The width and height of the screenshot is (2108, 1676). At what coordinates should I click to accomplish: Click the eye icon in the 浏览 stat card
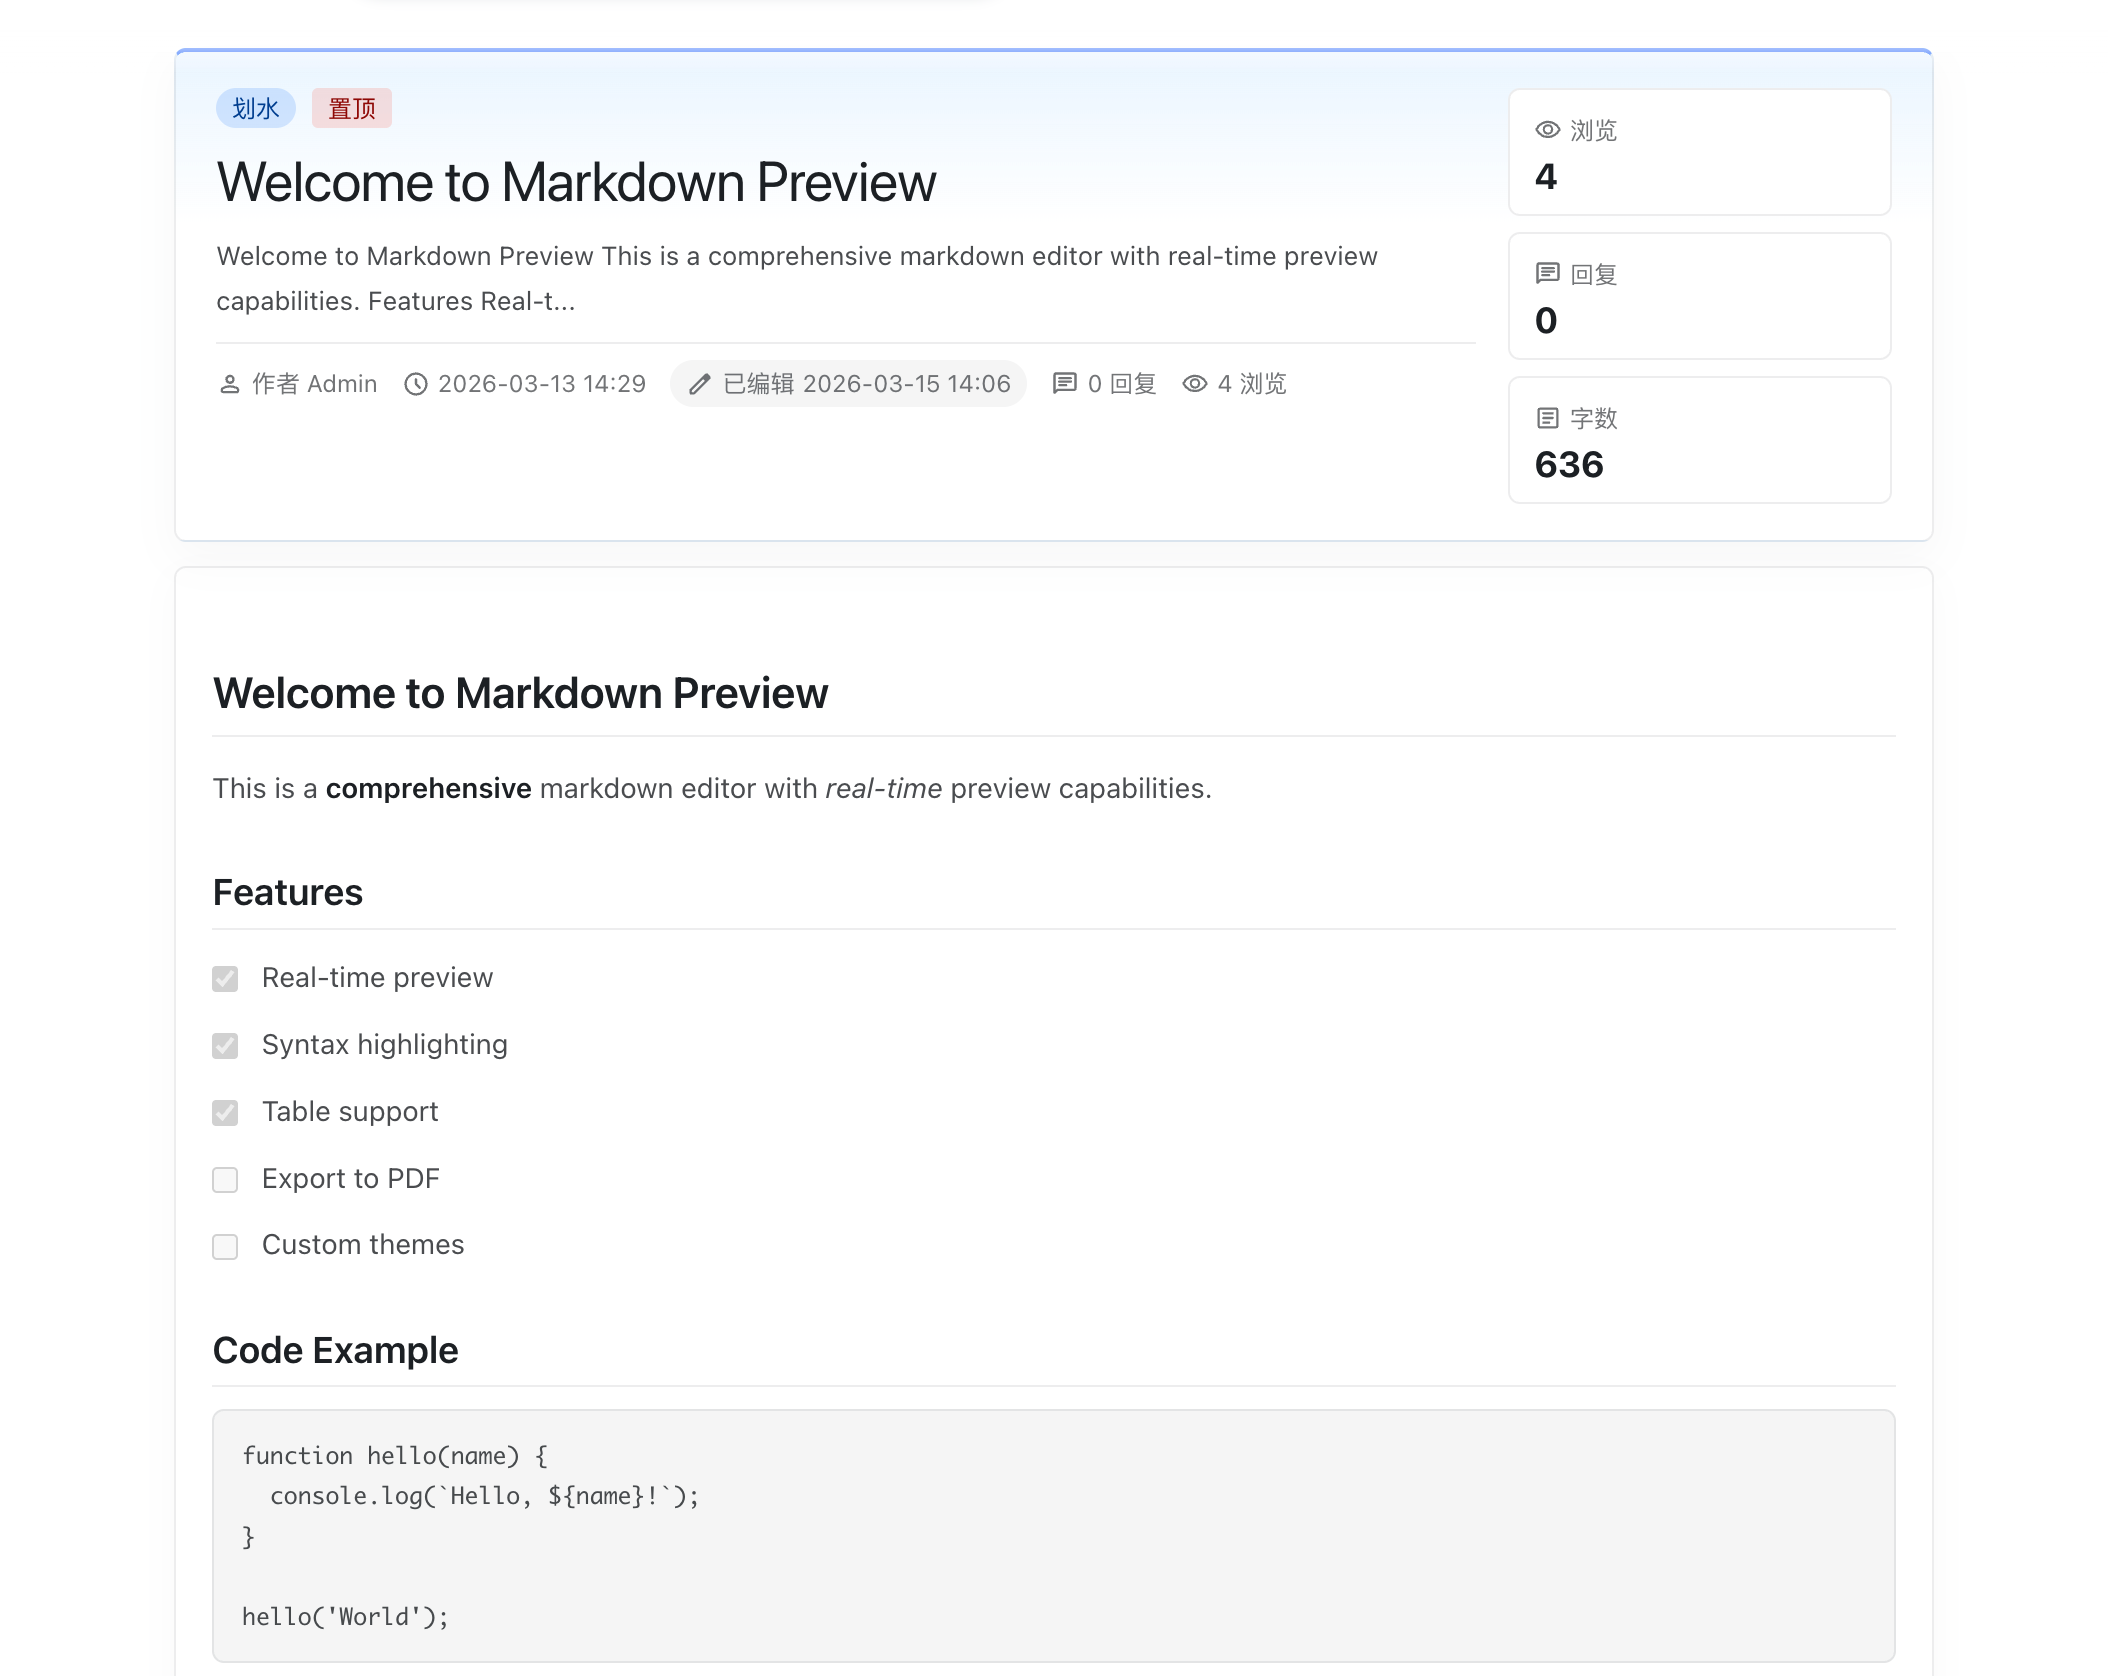point(1547,130)
